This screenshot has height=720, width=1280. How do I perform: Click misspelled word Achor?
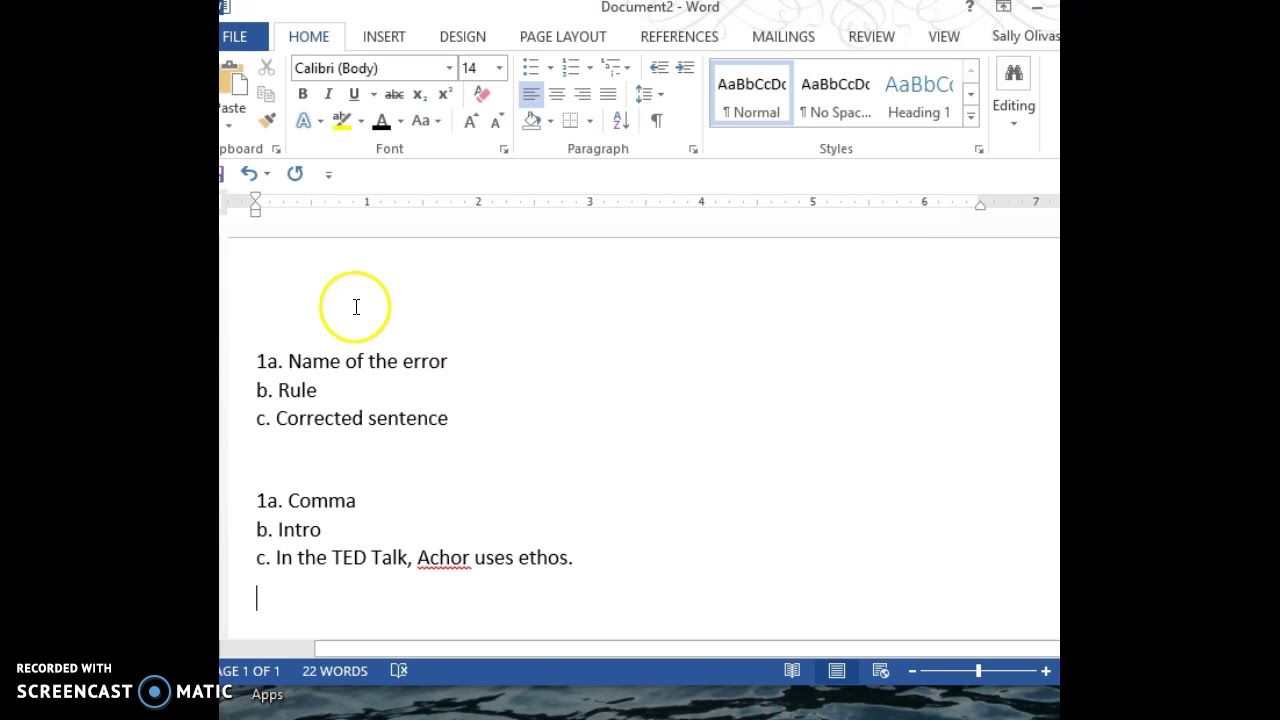point(443,557)
